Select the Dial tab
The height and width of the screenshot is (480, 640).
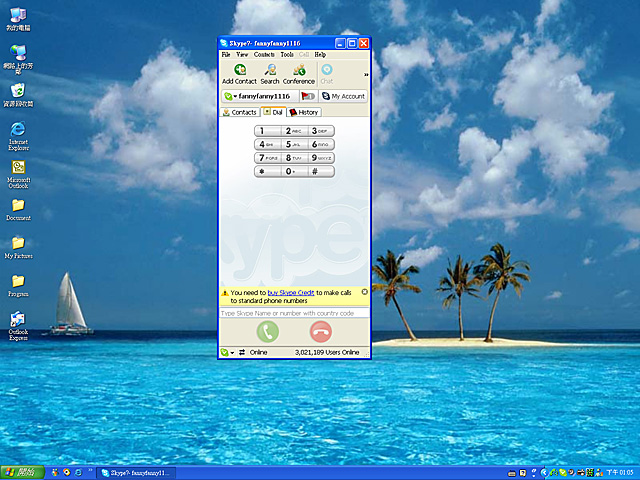[273, 112]
